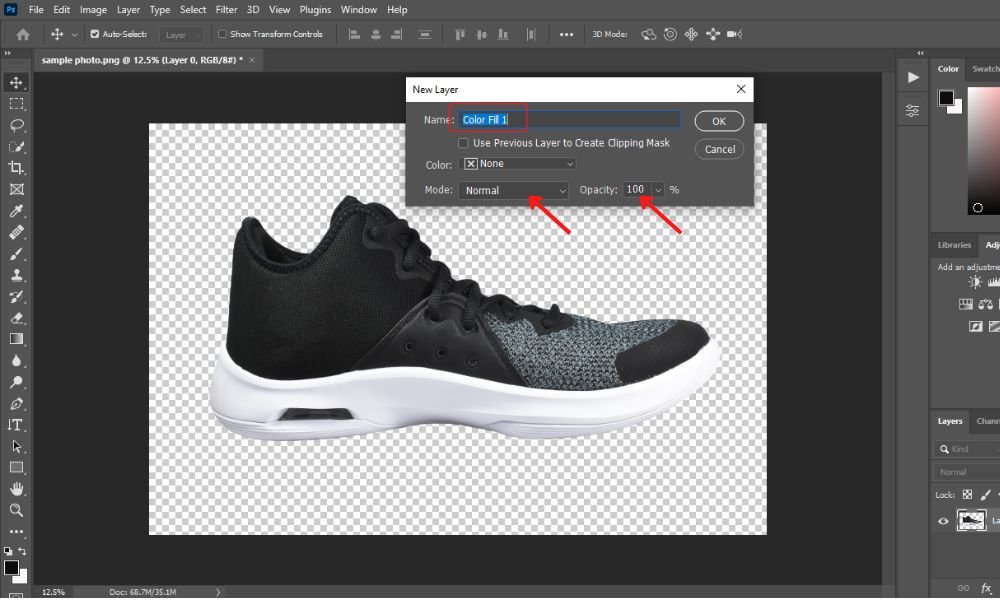This screenshot has height=600, width=1000.
Task: Select the Blur tool
Action: (x=16, y=361)
